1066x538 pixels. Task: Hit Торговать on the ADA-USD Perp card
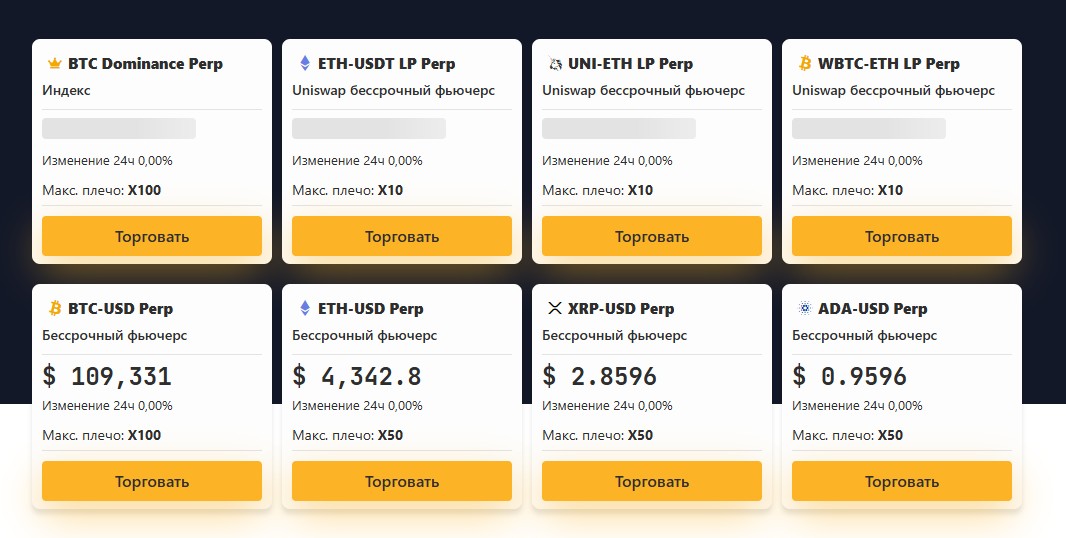902,481
